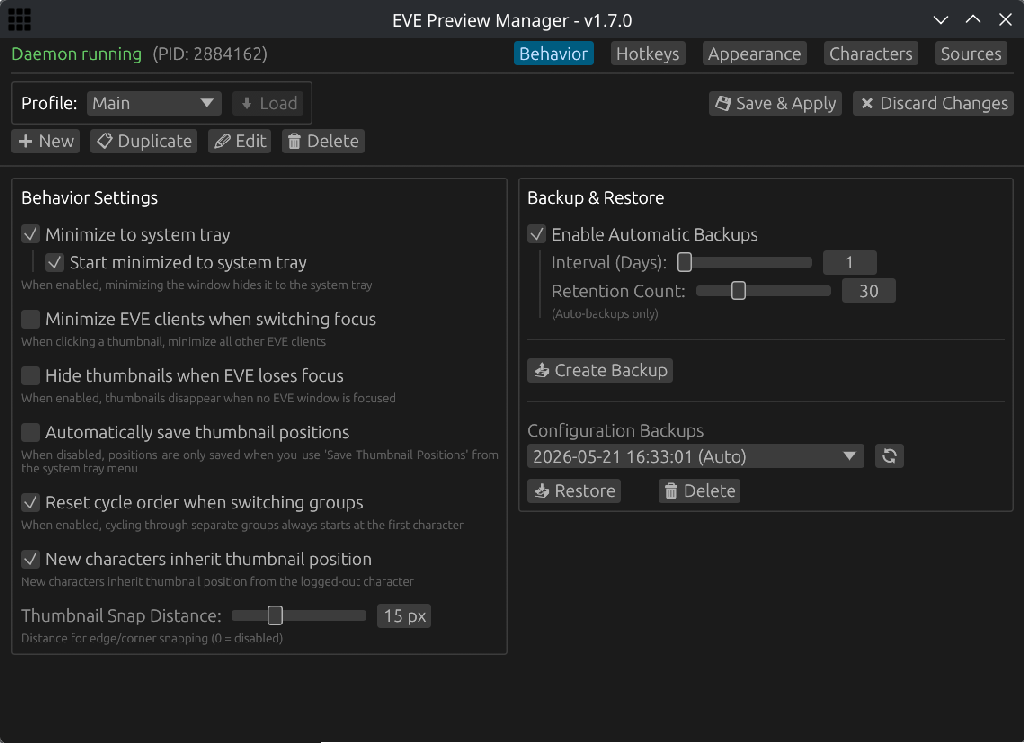The image size is (1024, 743).
Task: Open the Sources tab
Action: tap(970, 54)
